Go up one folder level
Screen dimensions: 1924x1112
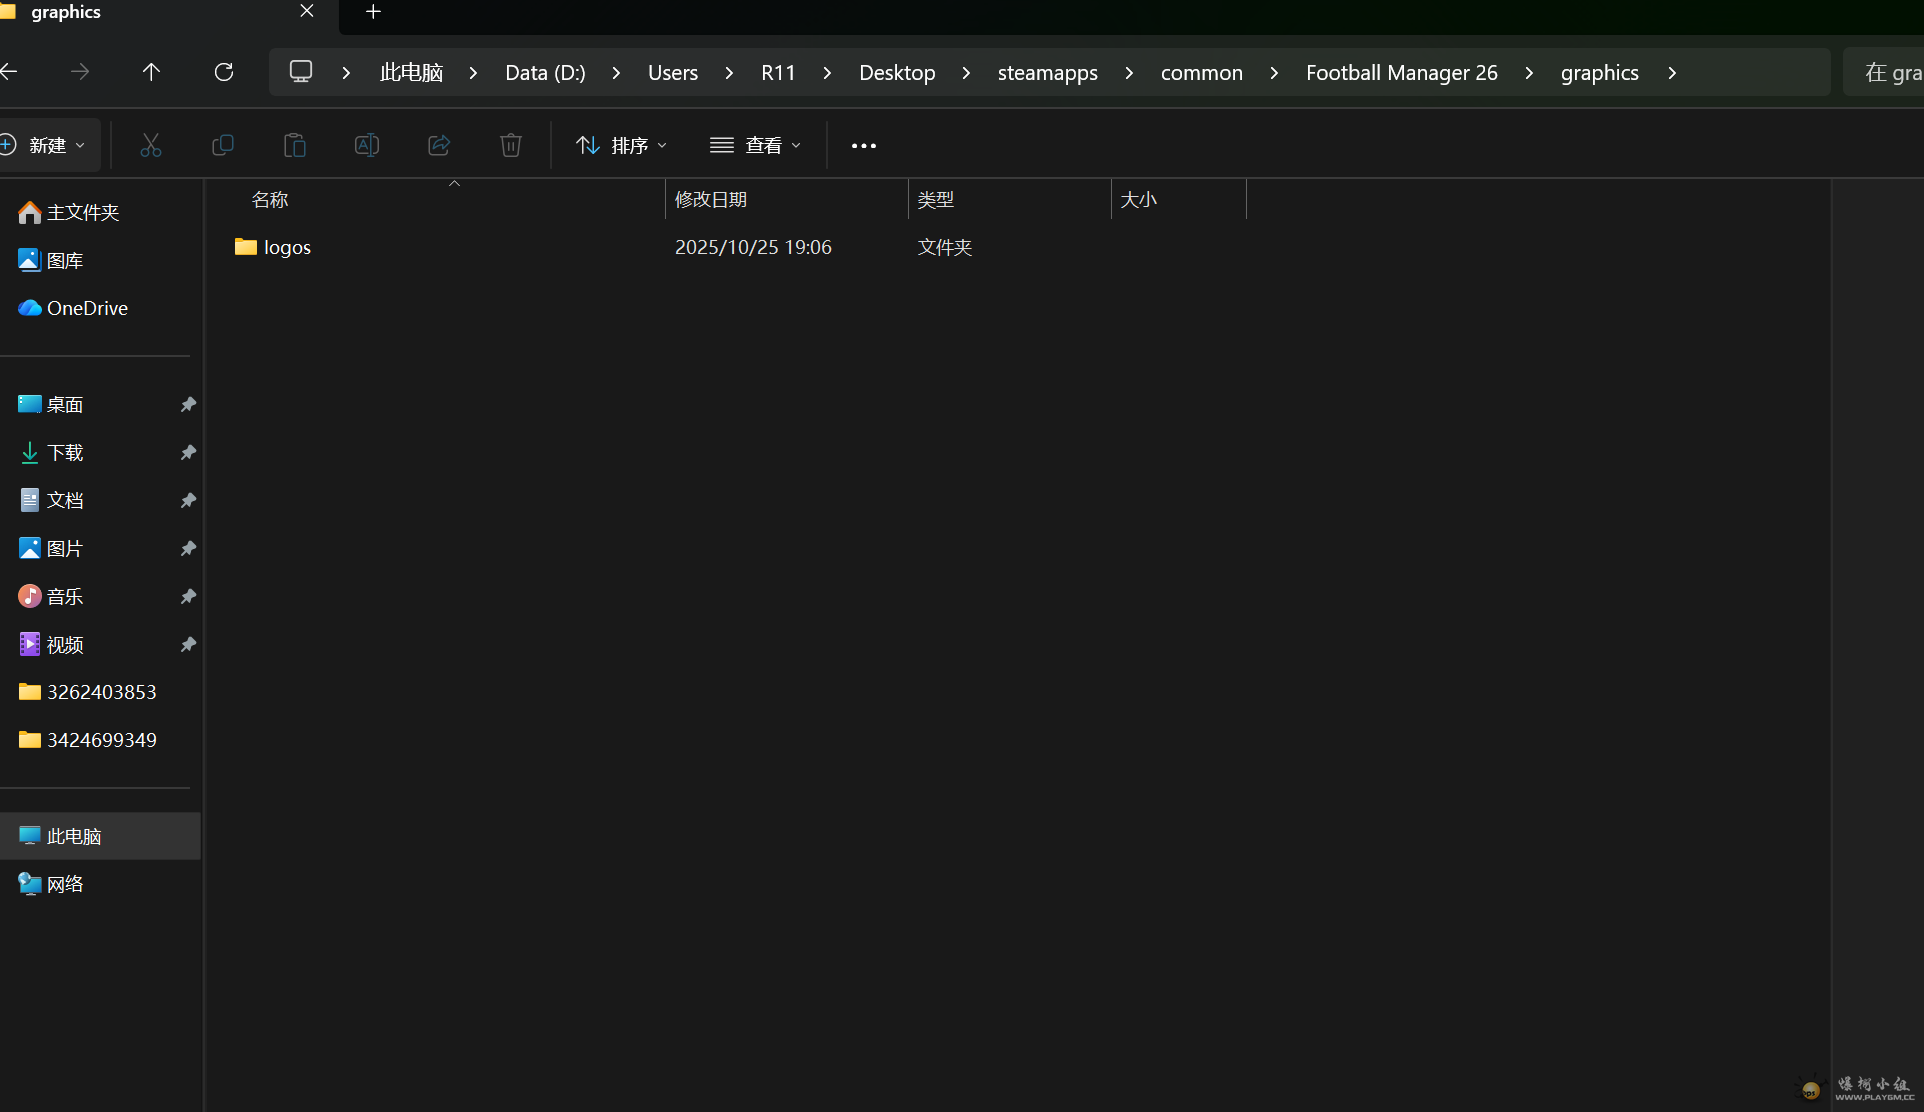(151, 72)
